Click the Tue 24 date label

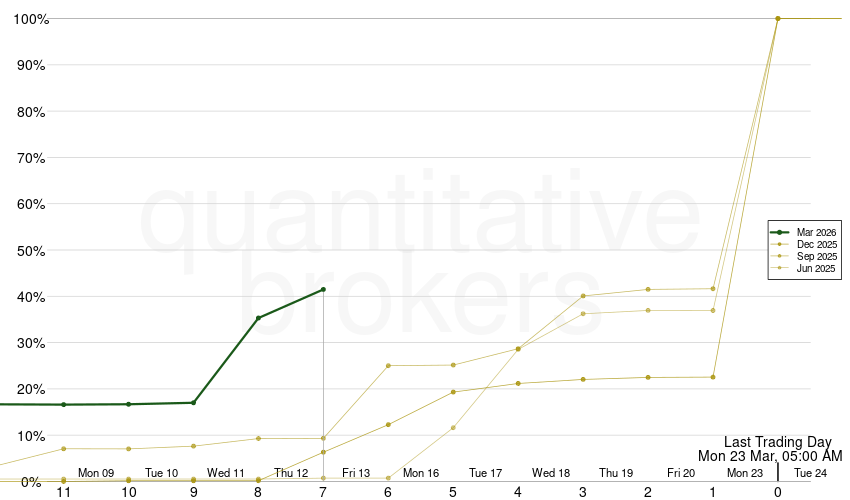[x=810, y=473]
